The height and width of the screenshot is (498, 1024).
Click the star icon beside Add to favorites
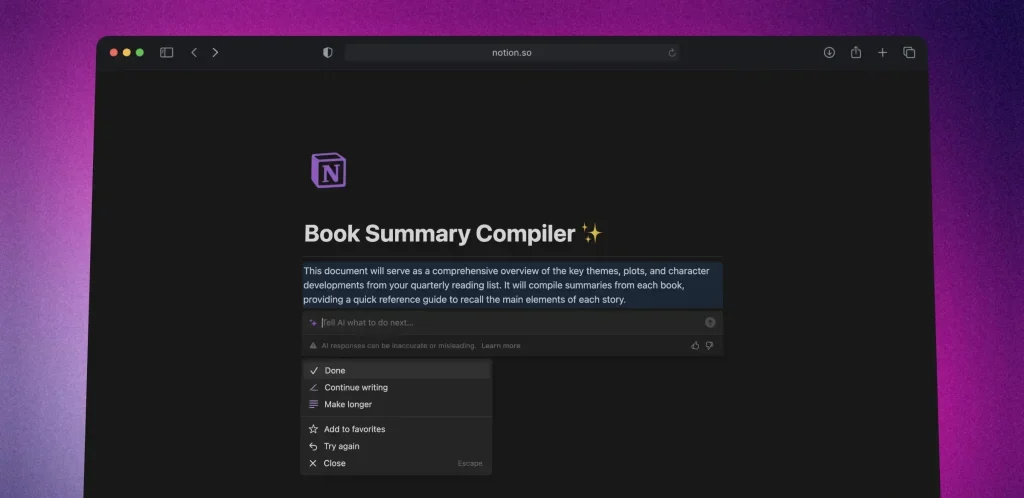click(313, 429)
